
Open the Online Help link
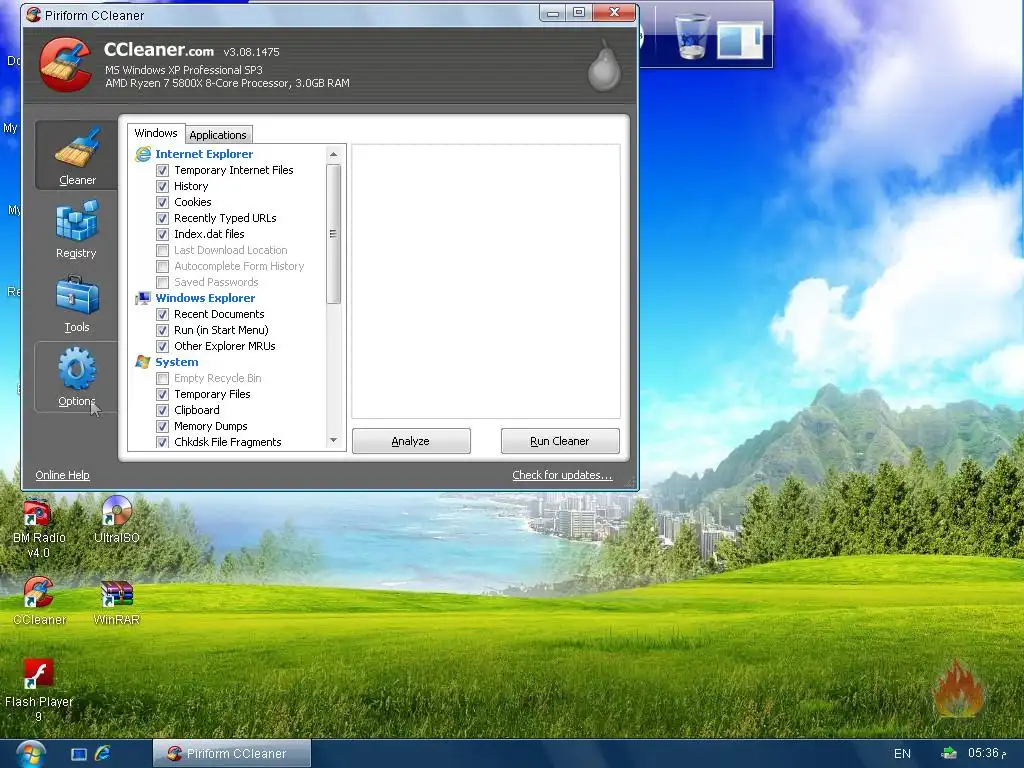63,475
